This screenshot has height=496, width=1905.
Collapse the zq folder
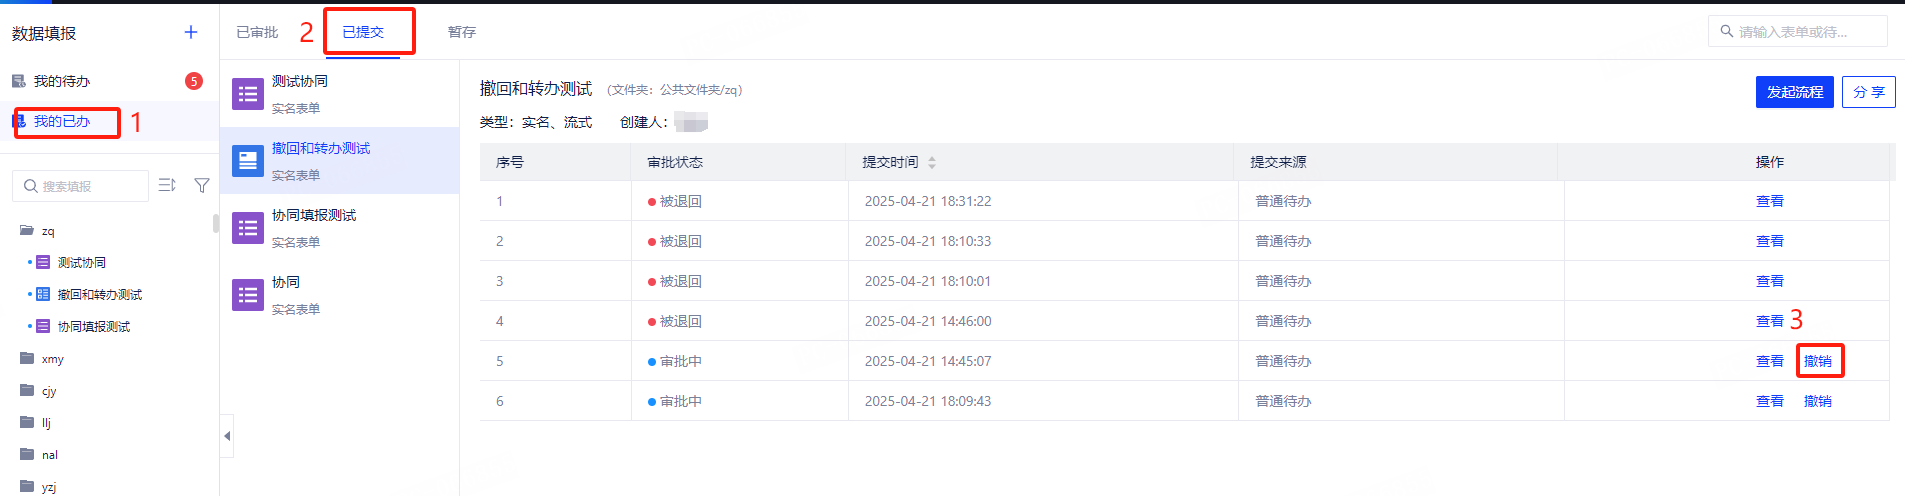pyautogui.click(x=27, y=231)
